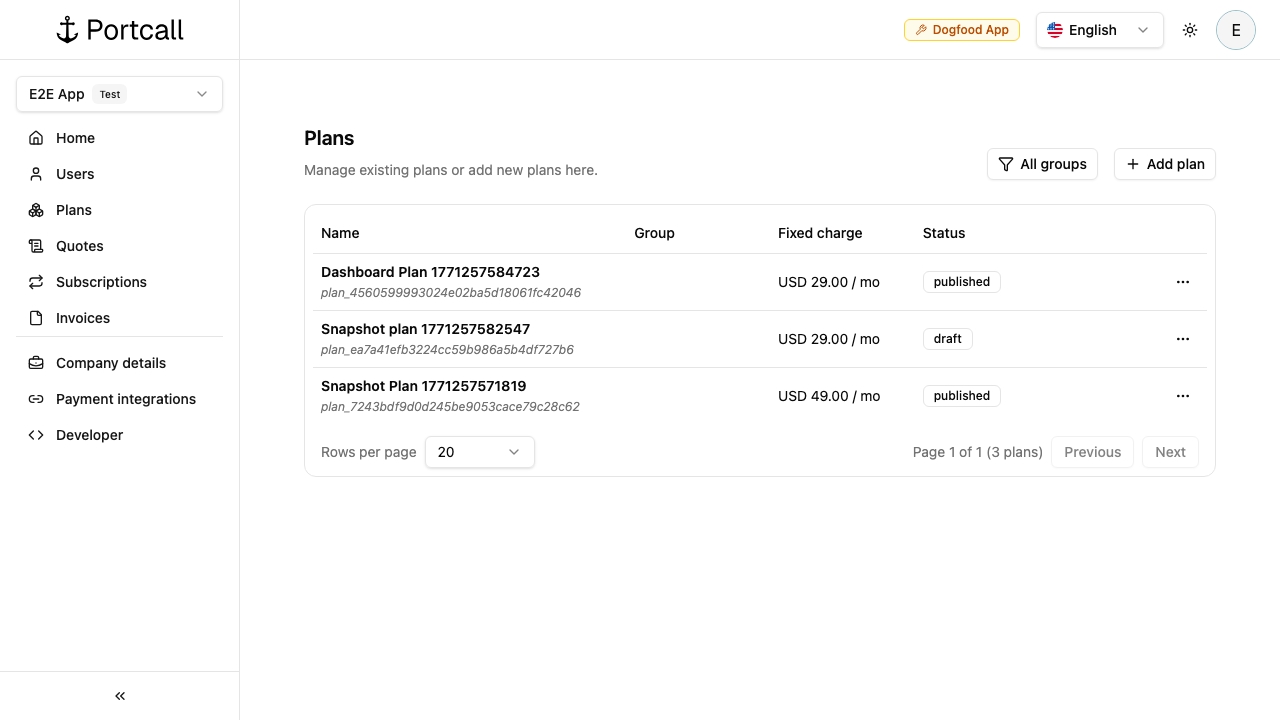Collapse the sidebar with the double chevron
Image resolution: width=1280 pixels, height=720 pixels.
point(120,696)
